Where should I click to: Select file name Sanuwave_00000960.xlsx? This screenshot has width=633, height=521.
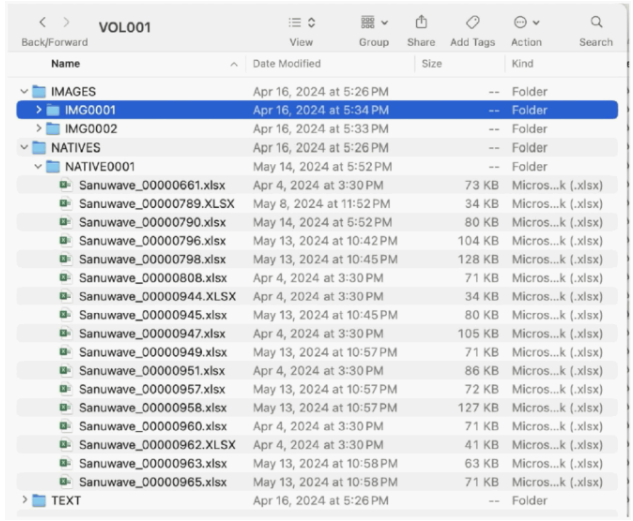[x=153, y=427]
